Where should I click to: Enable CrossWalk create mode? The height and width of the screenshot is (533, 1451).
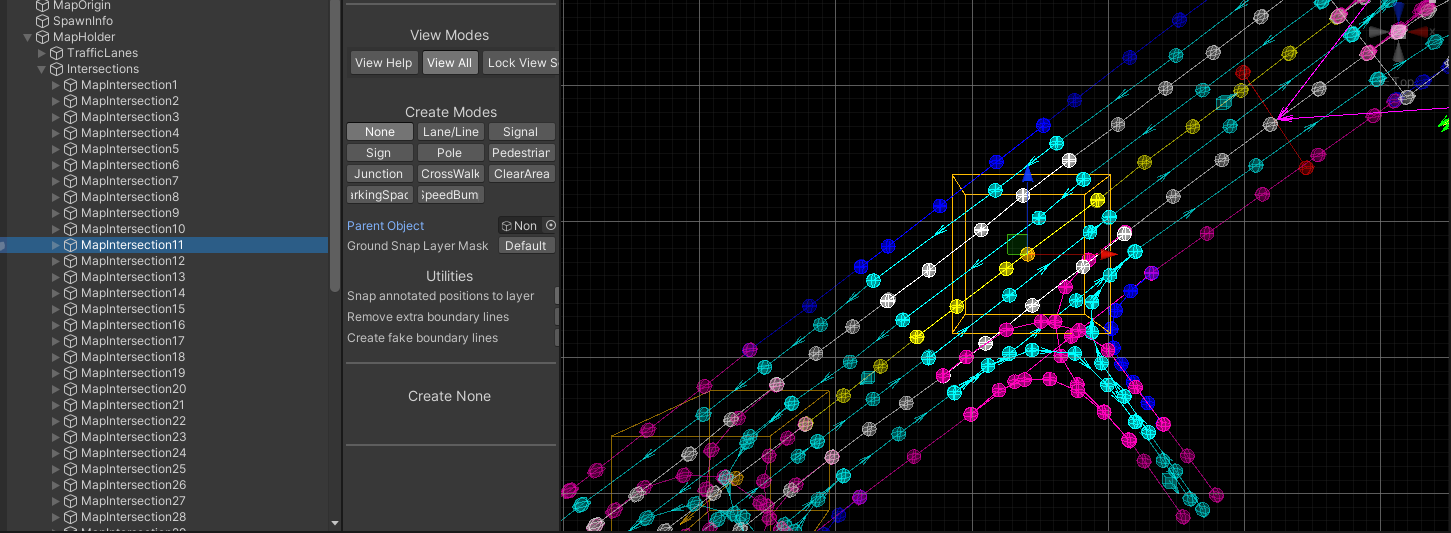pos(451,174)
